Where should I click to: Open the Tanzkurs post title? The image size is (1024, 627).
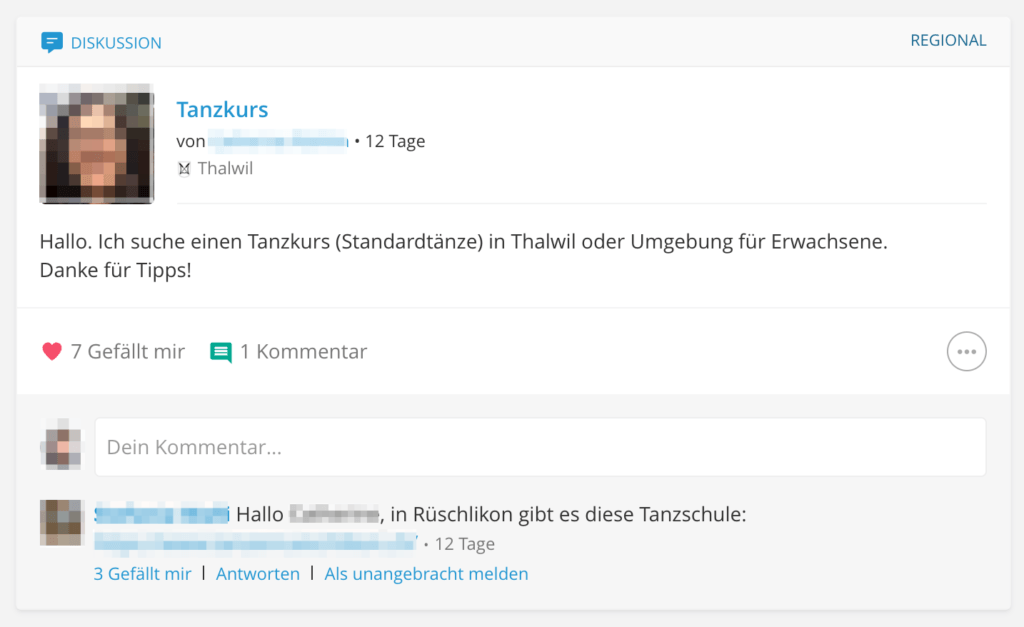[222, 109]
